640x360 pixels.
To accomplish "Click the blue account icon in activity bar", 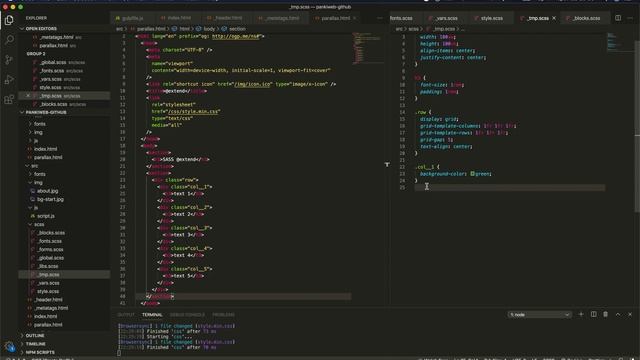I will (x=10, y=347).
